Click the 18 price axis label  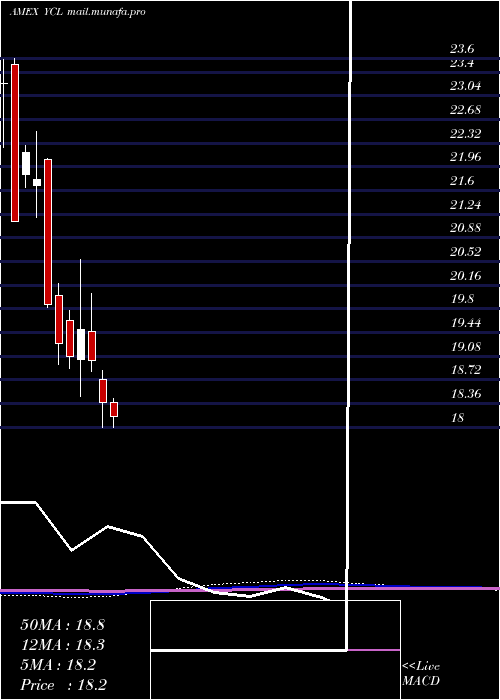(458, 418)
